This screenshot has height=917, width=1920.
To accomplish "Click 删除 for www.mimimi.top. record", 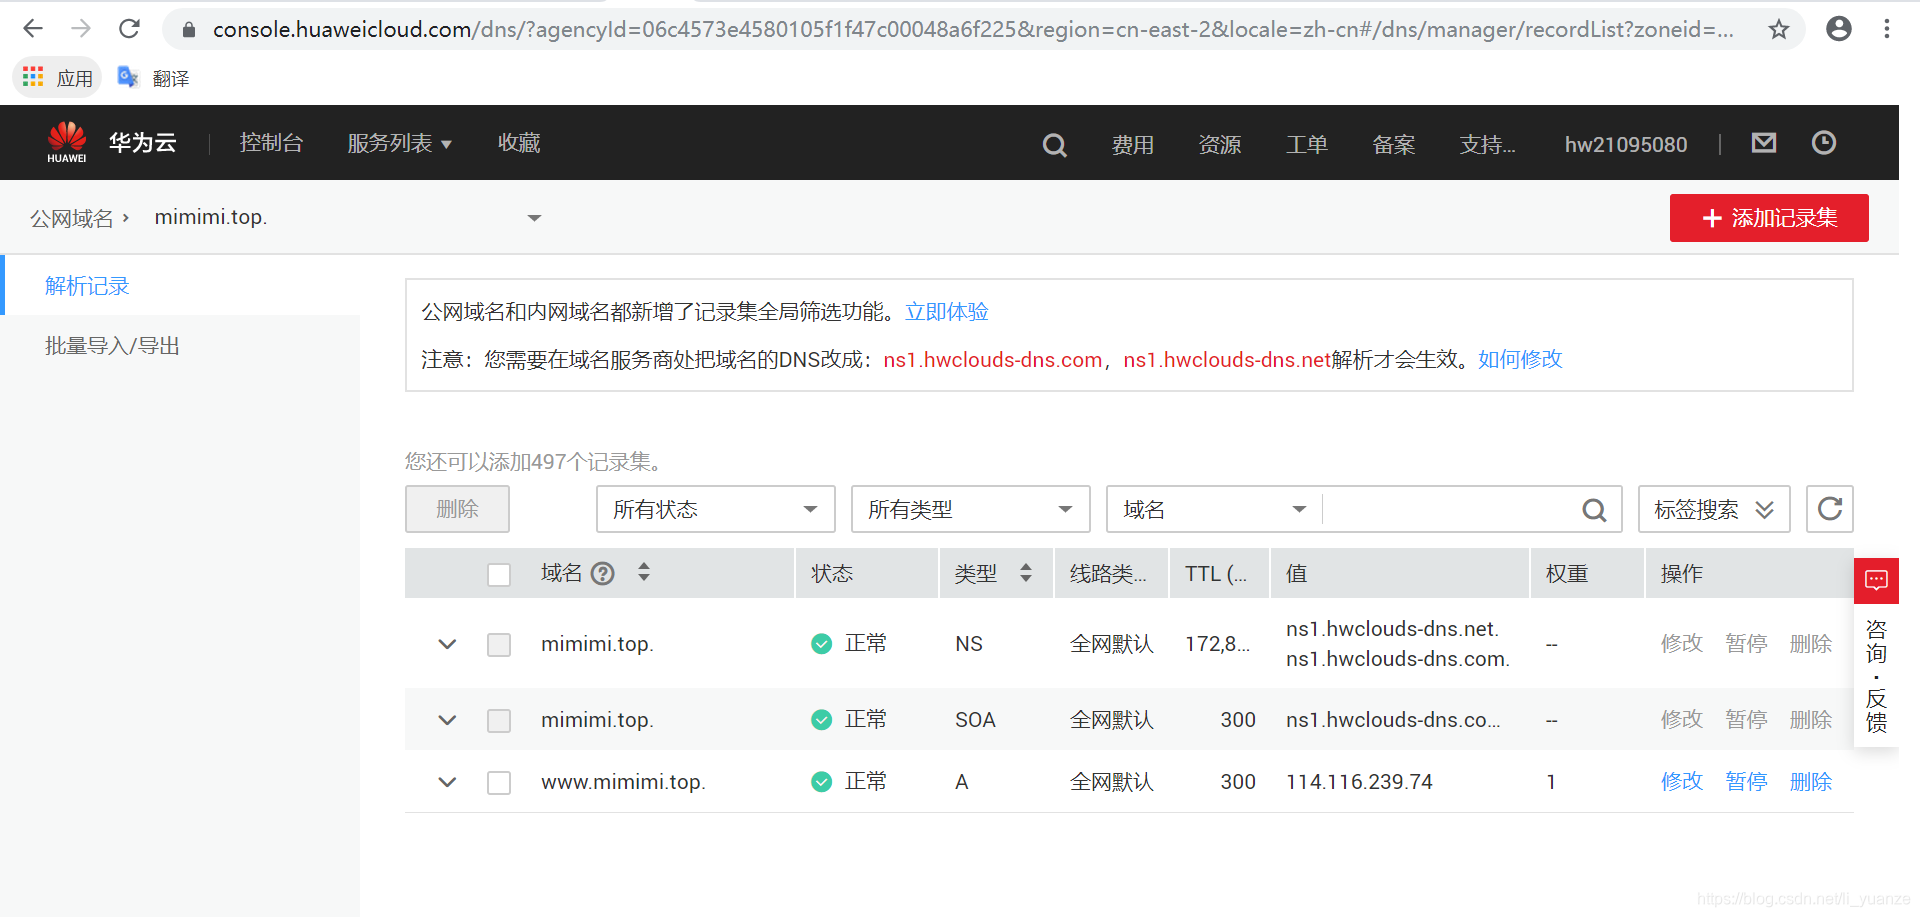I will pyautogui.click(x=1811, y=782).
